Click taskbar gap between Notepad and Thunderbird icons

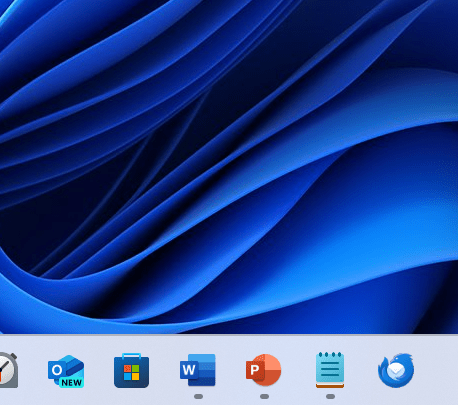tap(361, 370)
